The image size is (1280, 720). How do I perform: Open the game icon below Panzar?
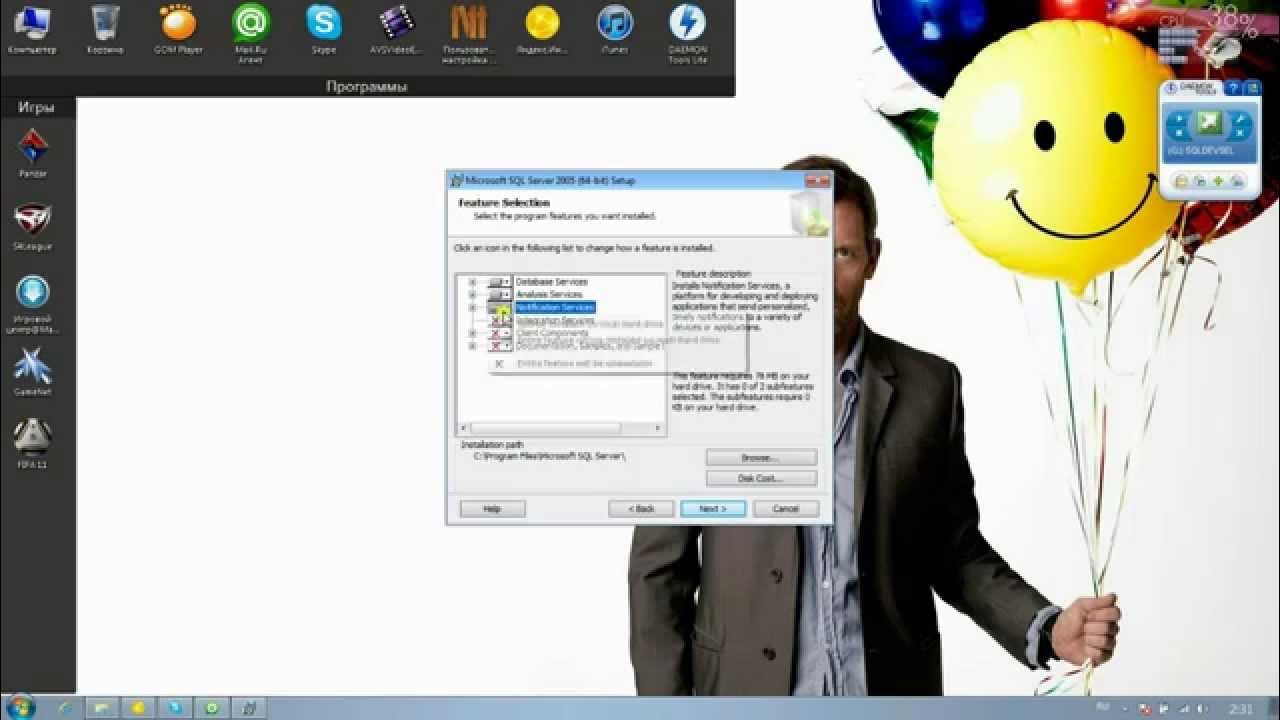[33, 226]
